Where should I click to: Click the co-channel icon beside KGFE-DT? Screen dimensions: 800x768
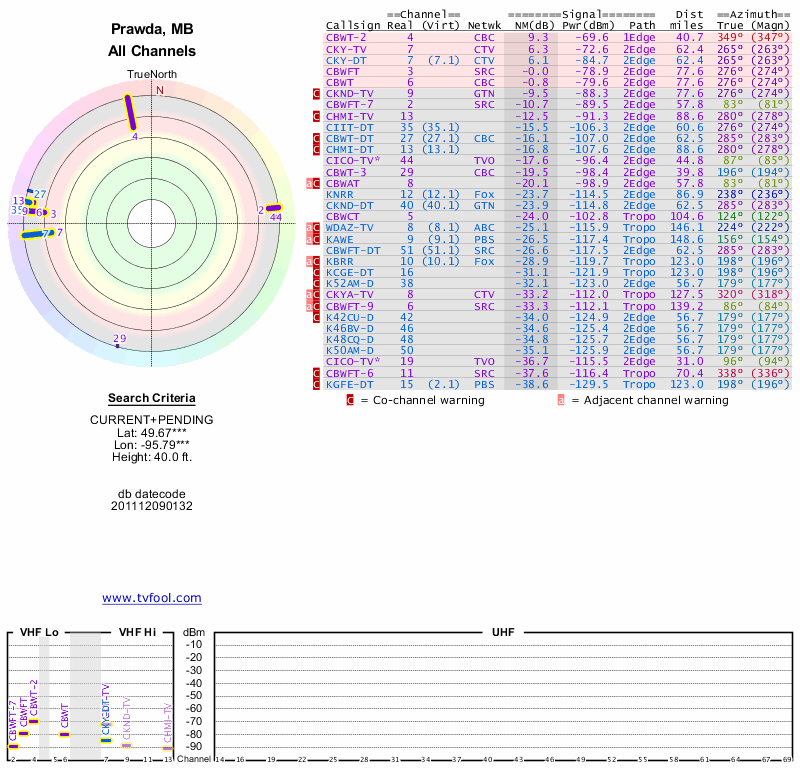click(317, 384)
